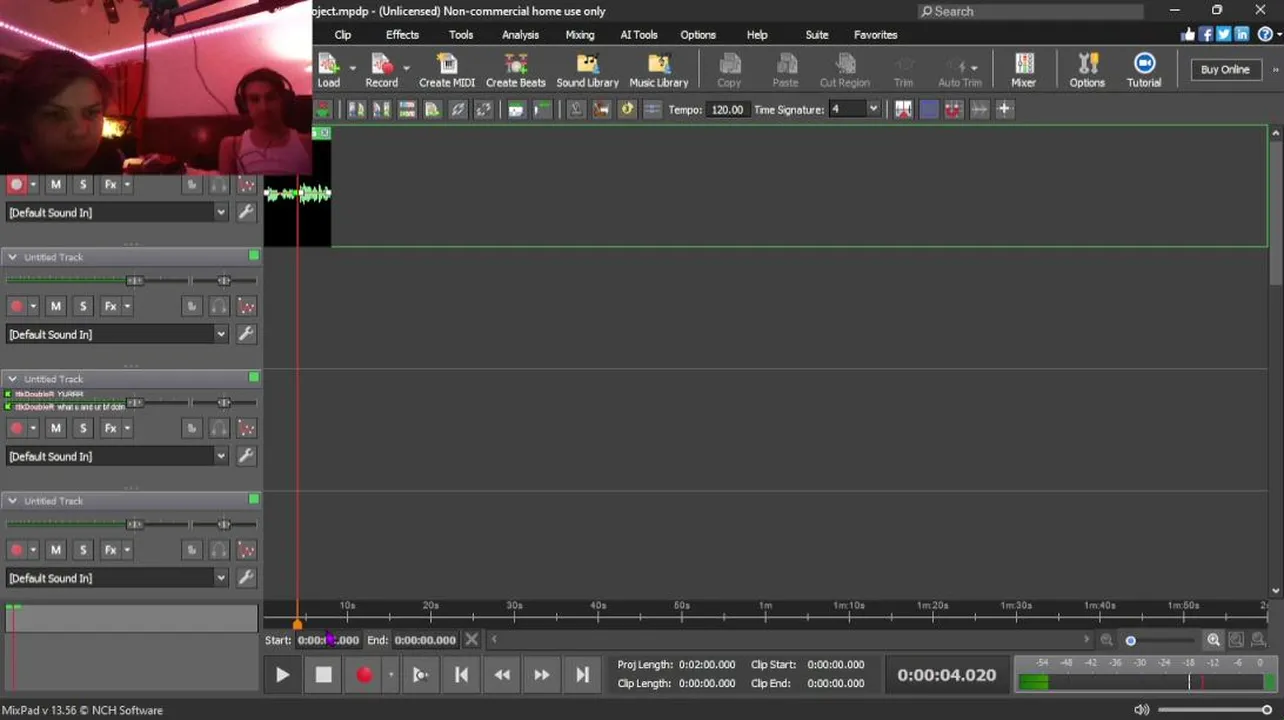Screen dimensions: 1284x720
Task: Click the Buy Online button
Action: tap(1225, 70)
